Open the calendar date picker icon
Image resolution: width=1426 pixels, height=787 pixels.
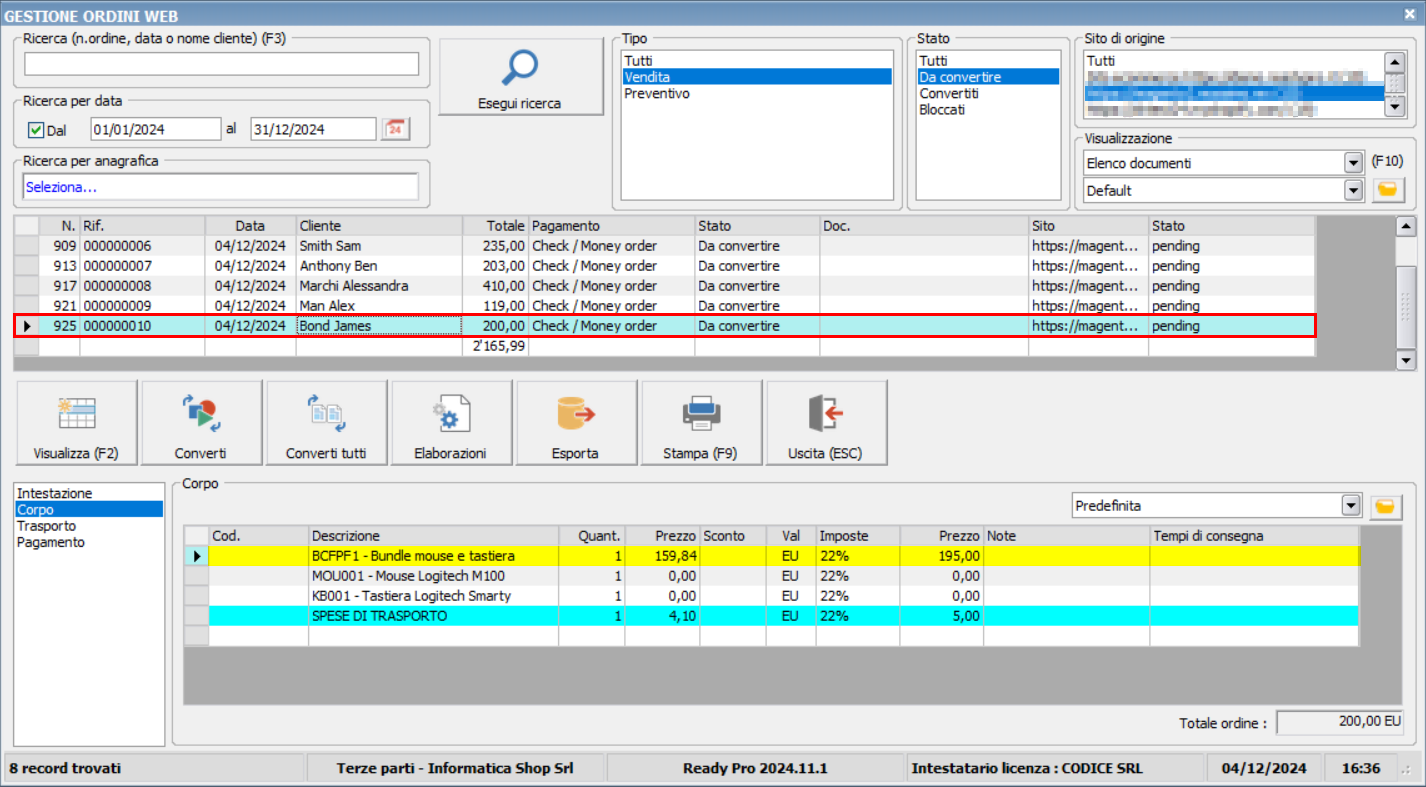point(396,129)
